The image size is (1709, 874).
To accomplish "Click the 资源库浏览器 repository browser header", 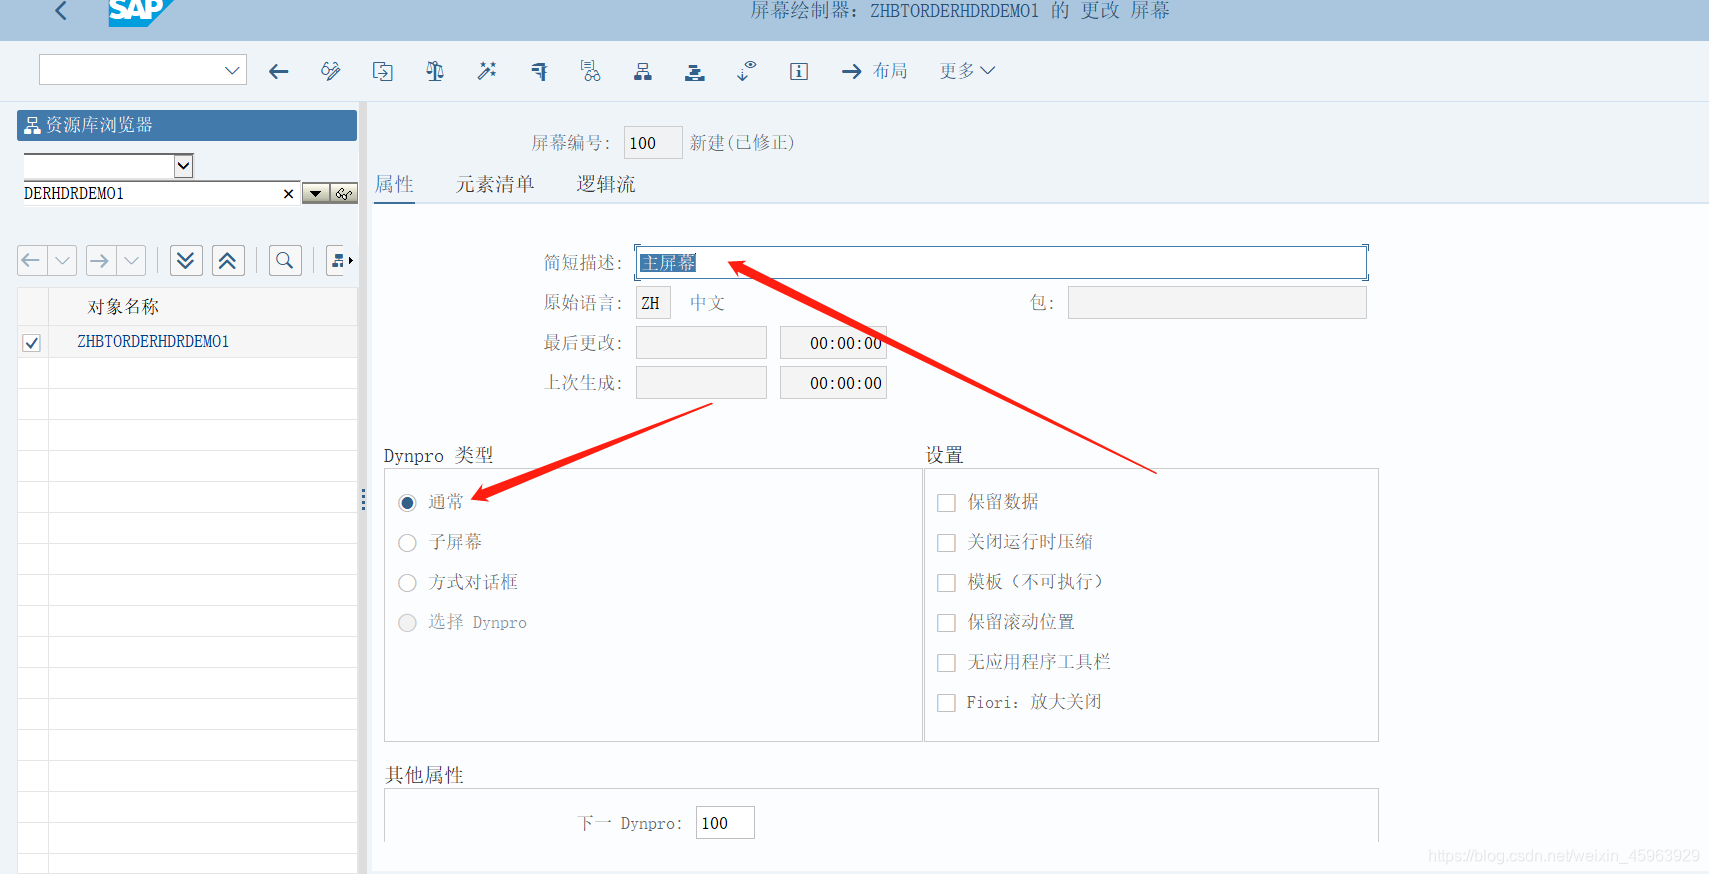I will pos(187,125).
